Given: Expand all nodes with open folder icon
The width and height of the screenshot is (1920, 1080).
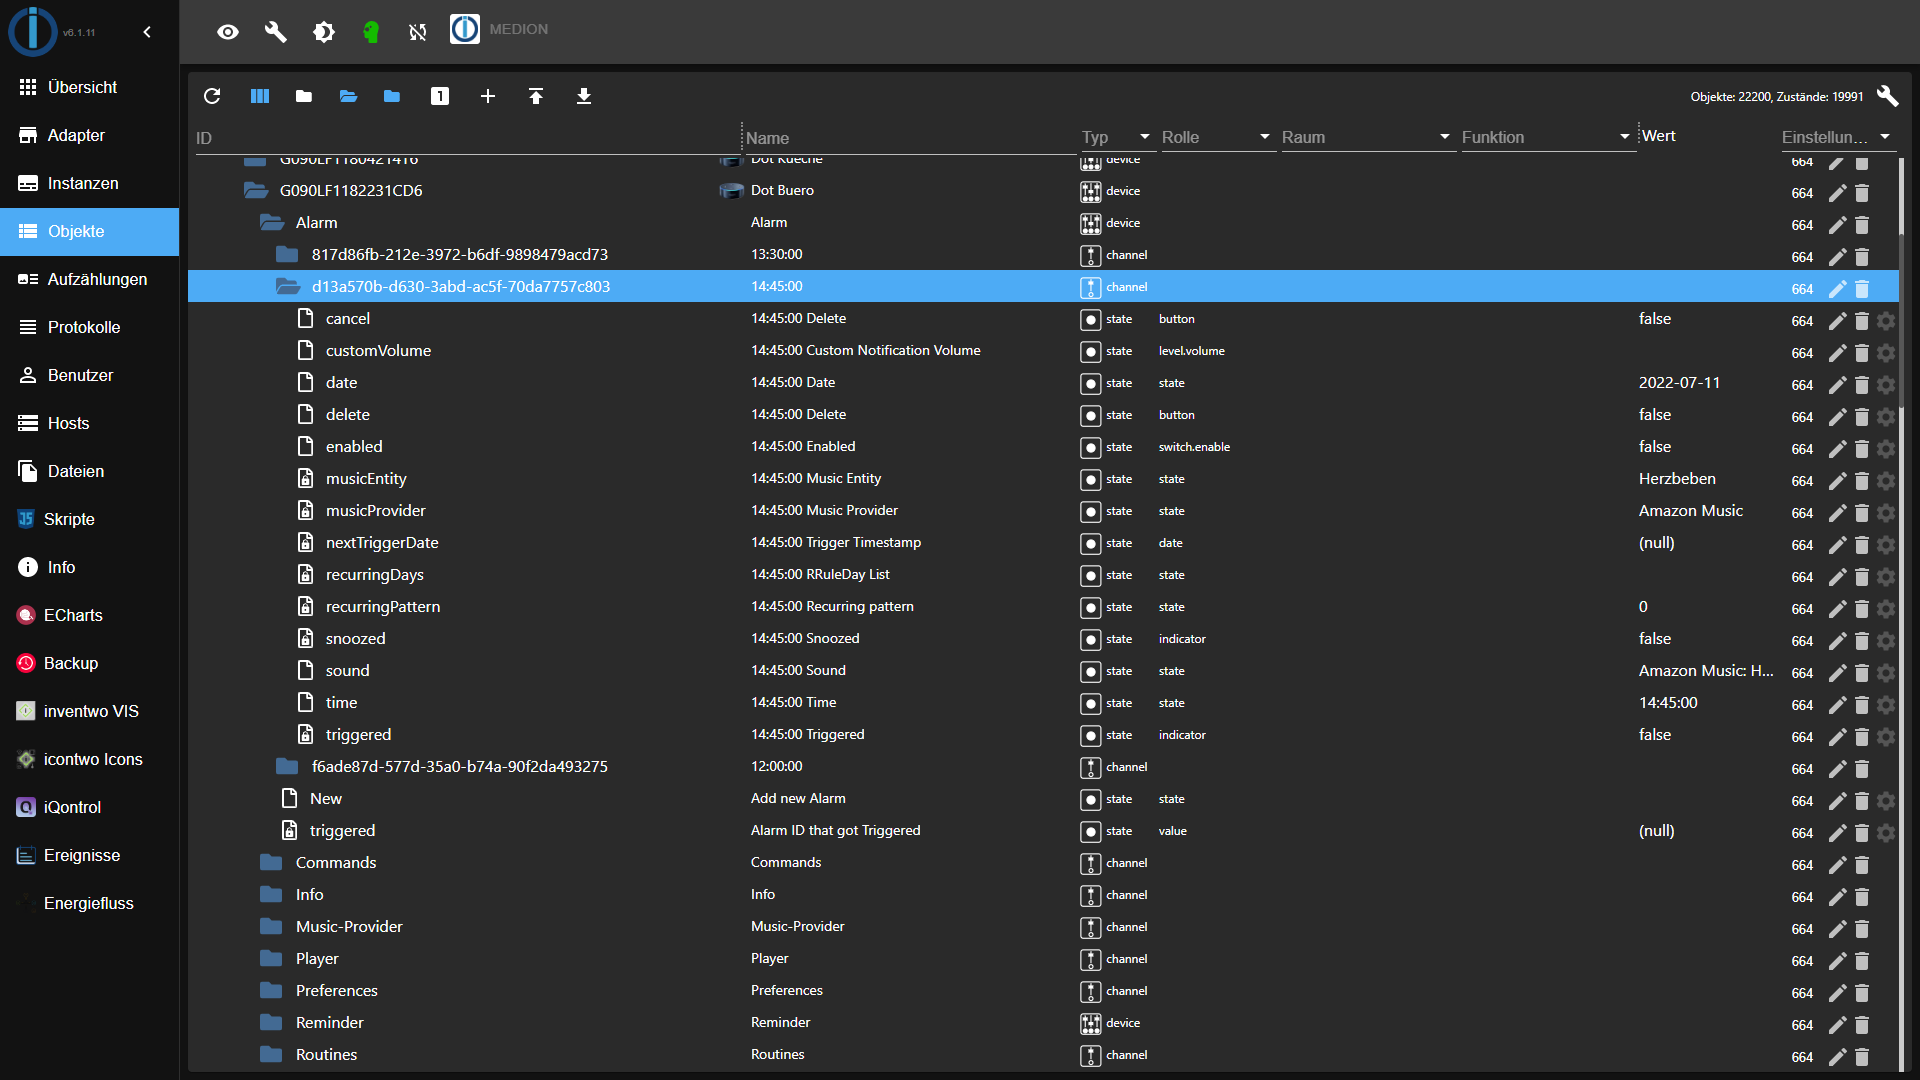Looking at the screenshot, I should tap(348, 96).
